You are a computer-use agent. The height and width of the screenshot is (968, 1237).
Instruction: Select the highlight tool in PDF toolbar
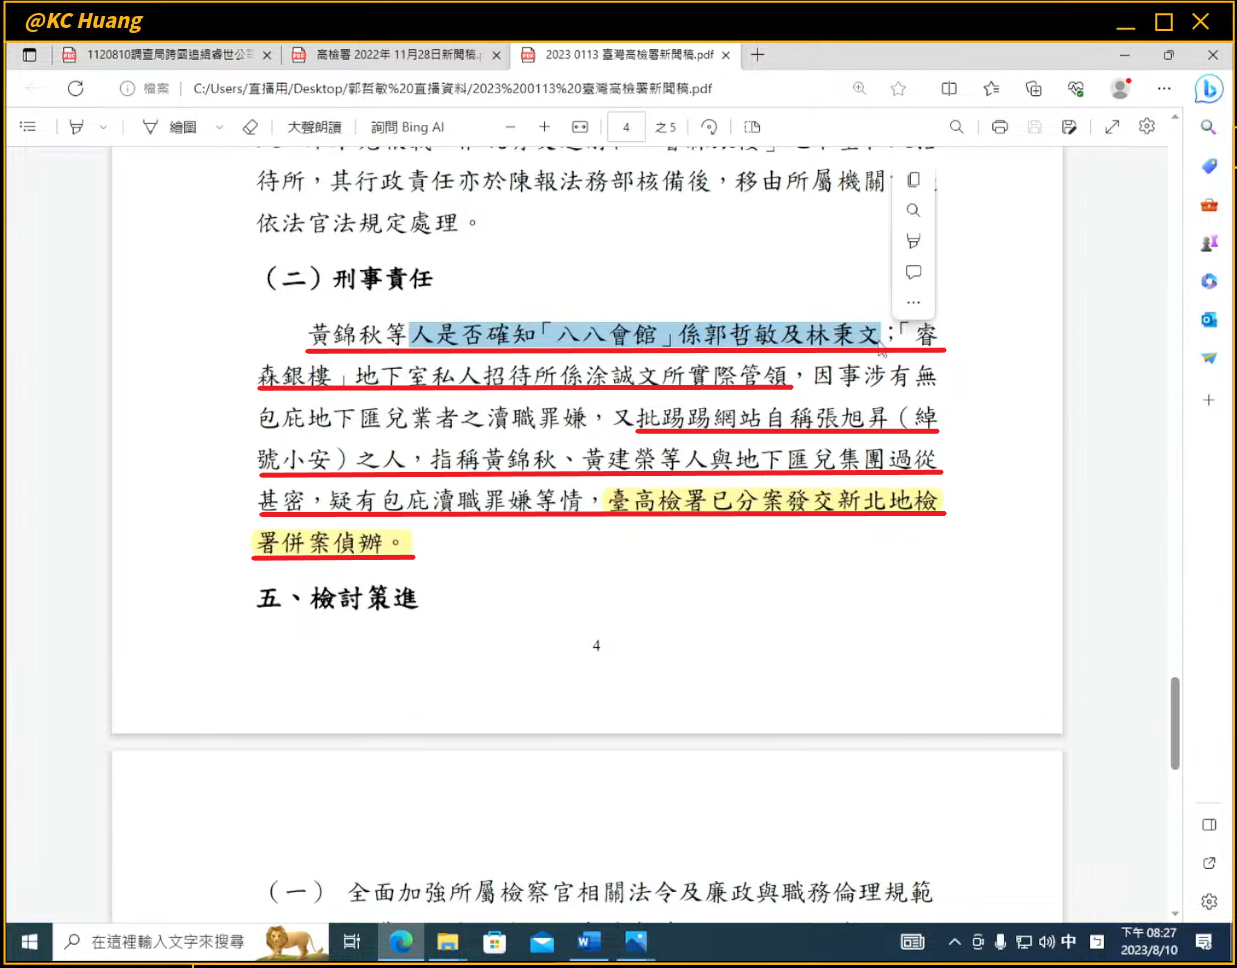coord(77,127)
